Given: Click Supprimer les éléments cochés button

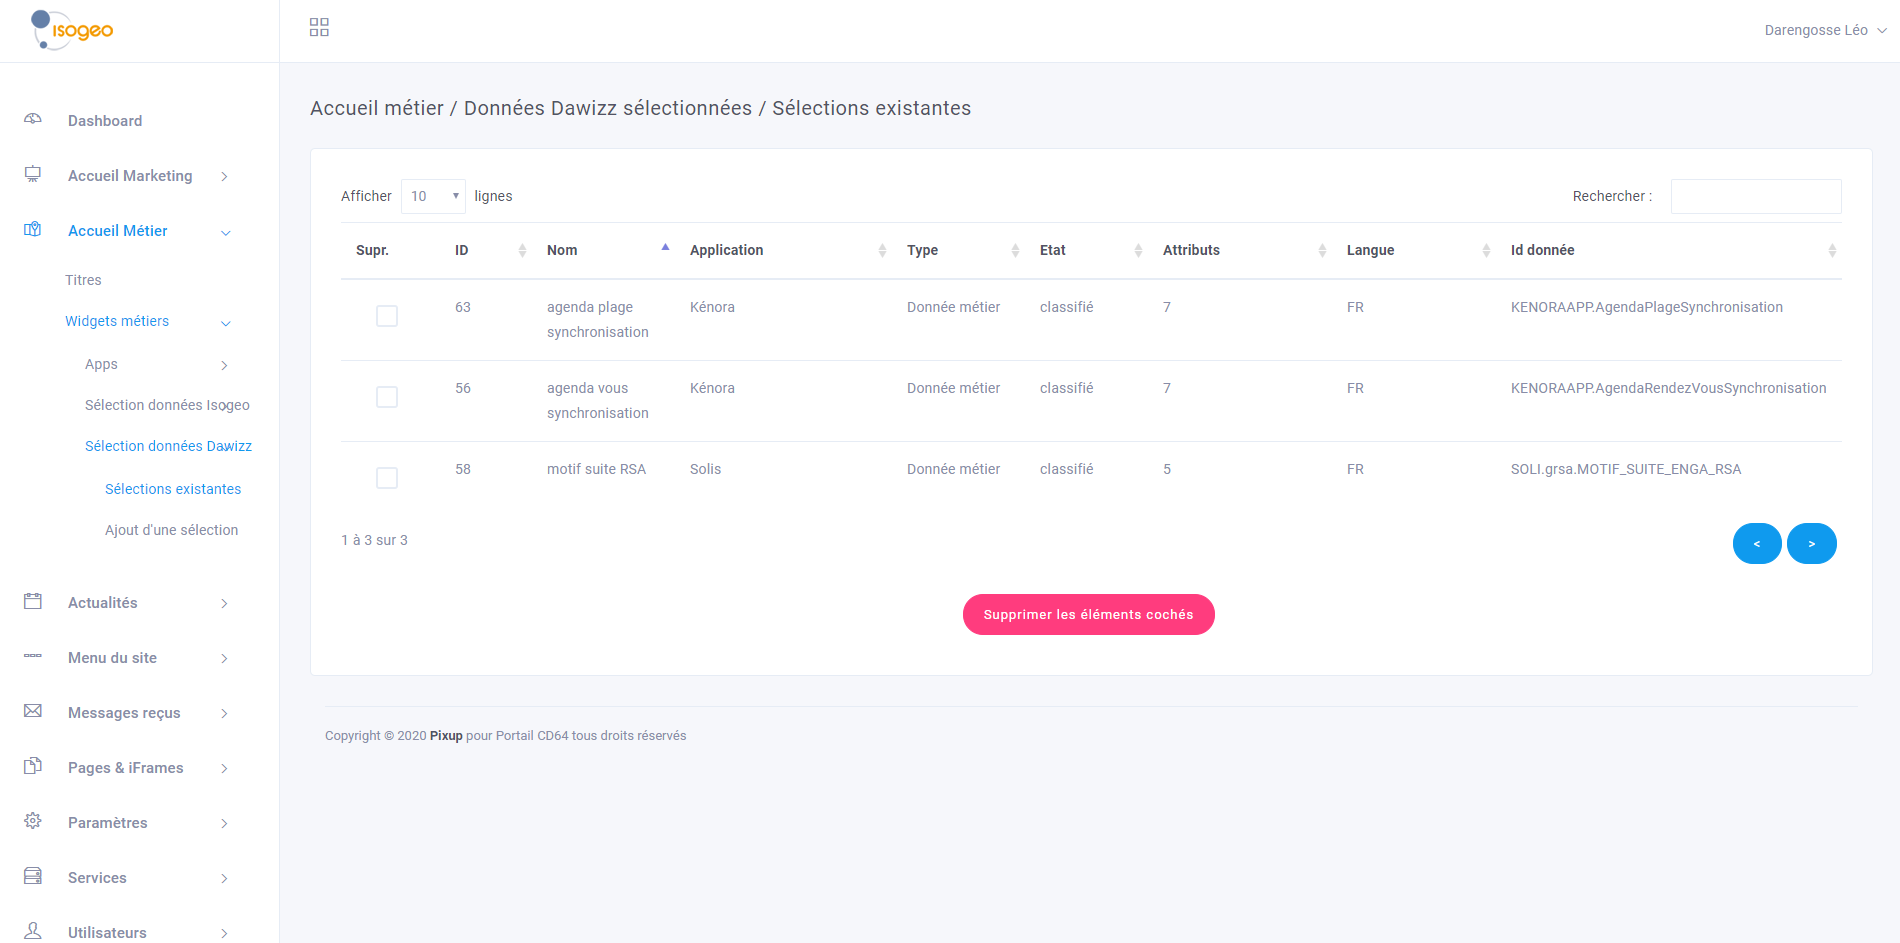Looking at the screenshot, I should 1088,614.
